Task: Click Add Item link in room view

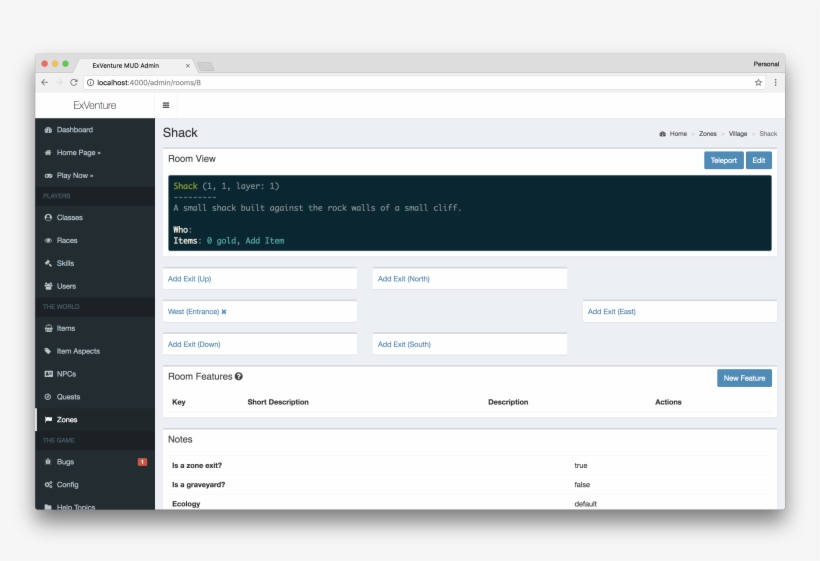Action: click(x=265, y=241)
